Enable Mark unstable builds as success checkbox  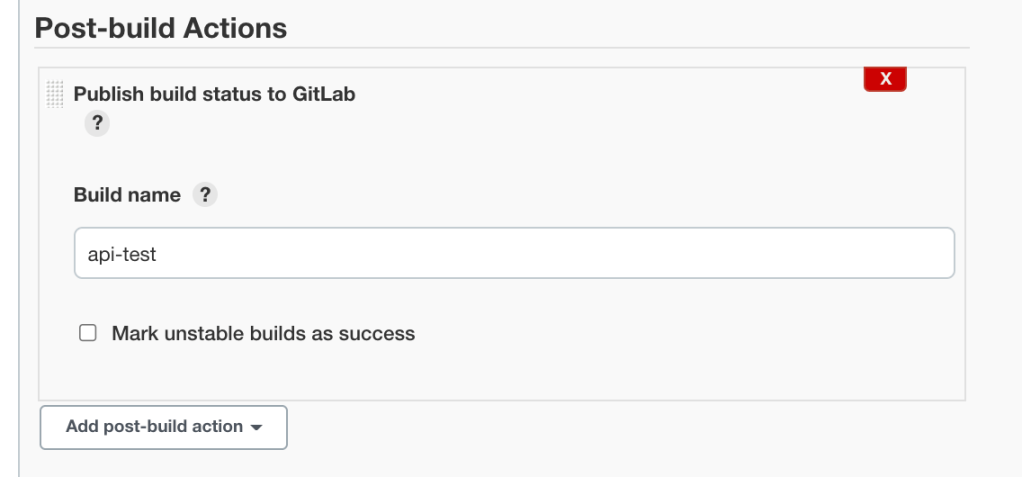(x=89, y=333)
